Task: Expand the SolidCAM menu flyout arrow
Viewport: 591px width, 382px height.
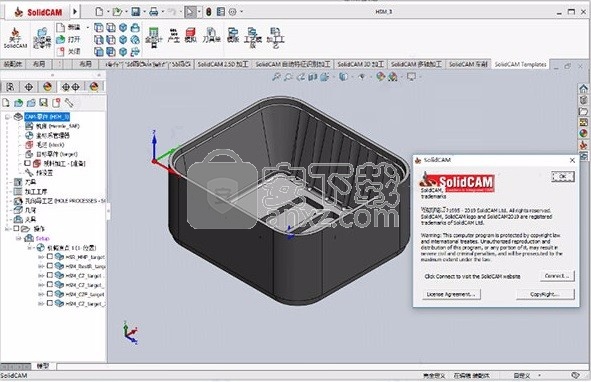Action: [x=75, y=12]
